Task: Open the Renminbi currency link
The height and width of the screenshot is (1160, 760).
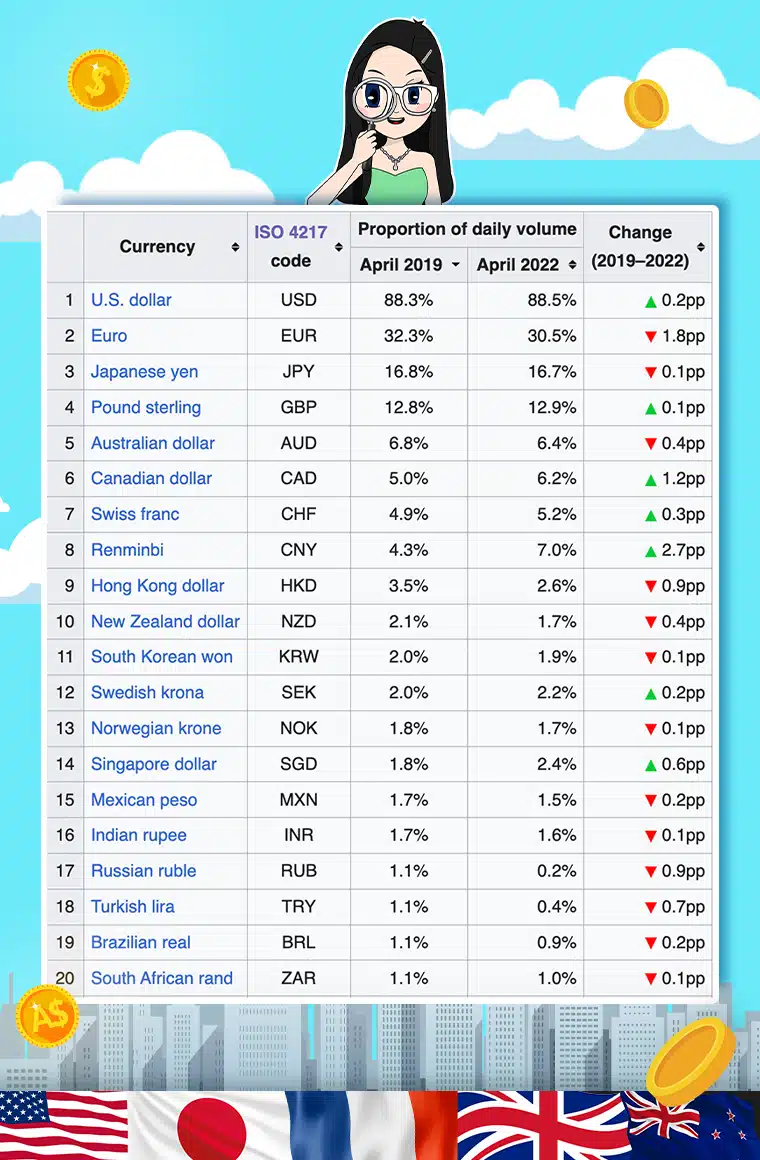Action: [127, 550]
